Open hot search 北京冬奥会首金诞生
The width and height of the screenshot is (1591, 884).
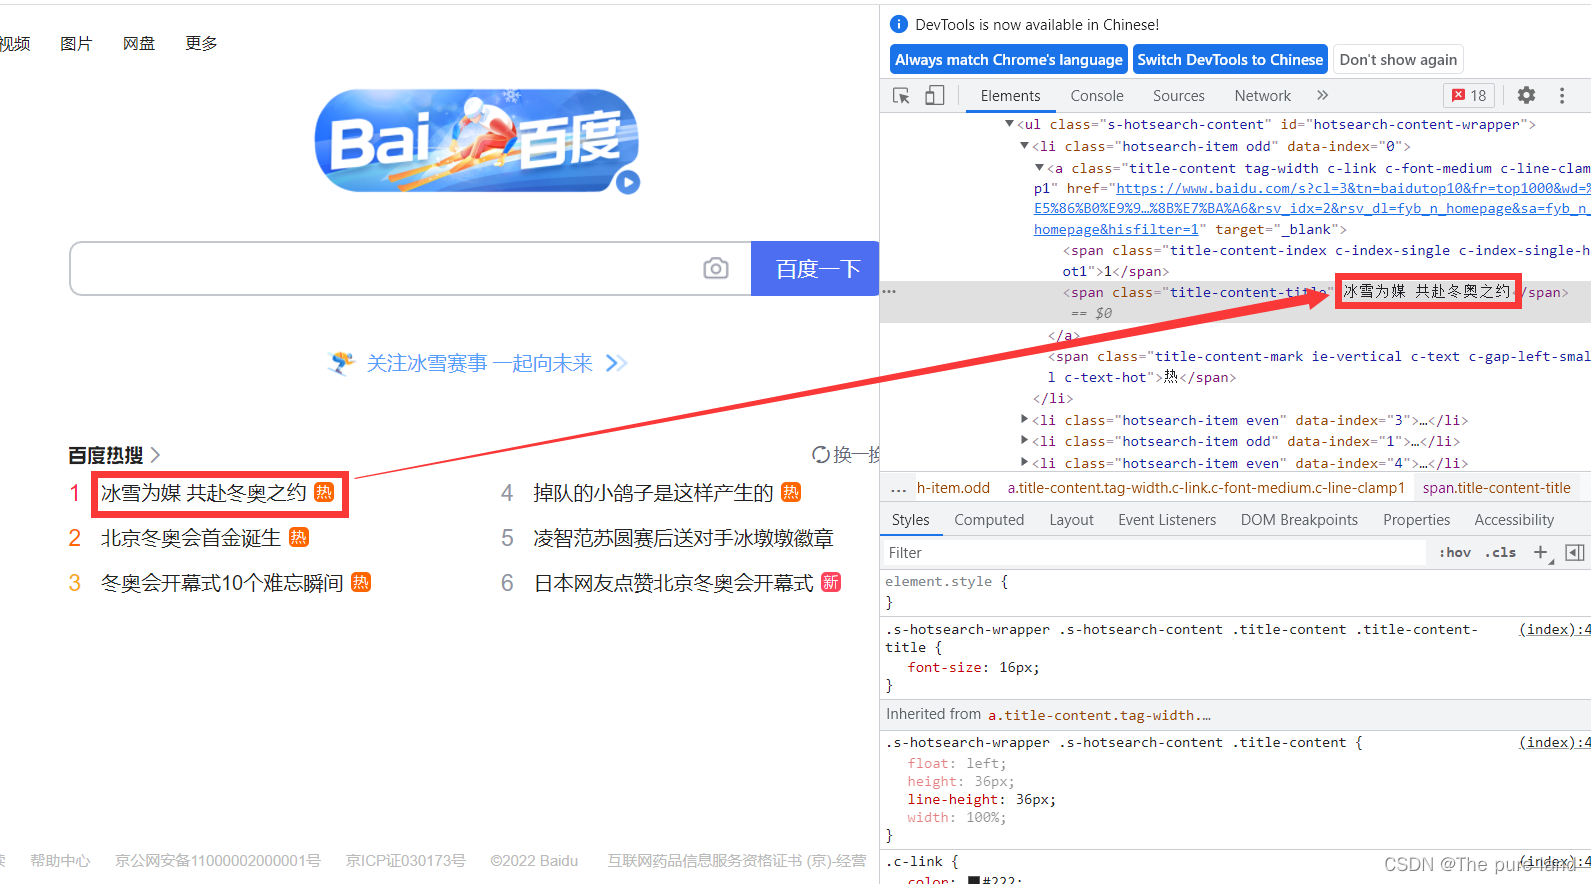coord(190,538)
